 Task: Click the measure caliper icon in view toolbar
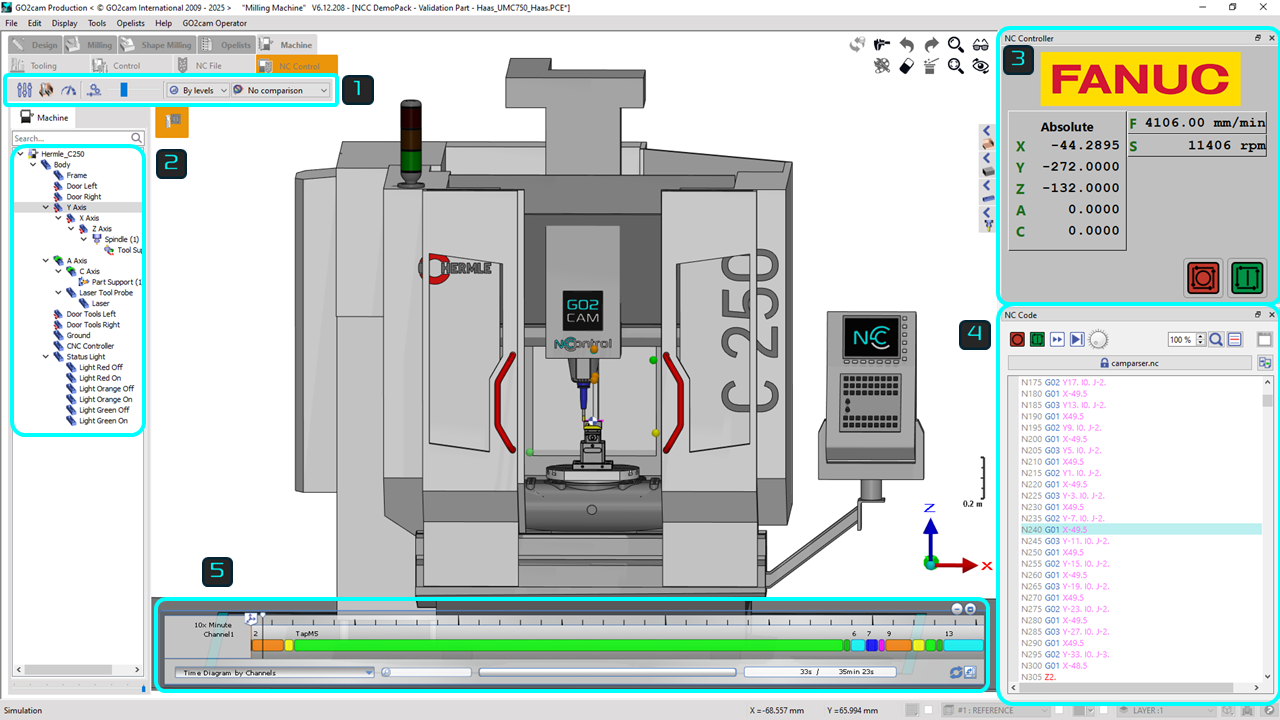[881, 45]
